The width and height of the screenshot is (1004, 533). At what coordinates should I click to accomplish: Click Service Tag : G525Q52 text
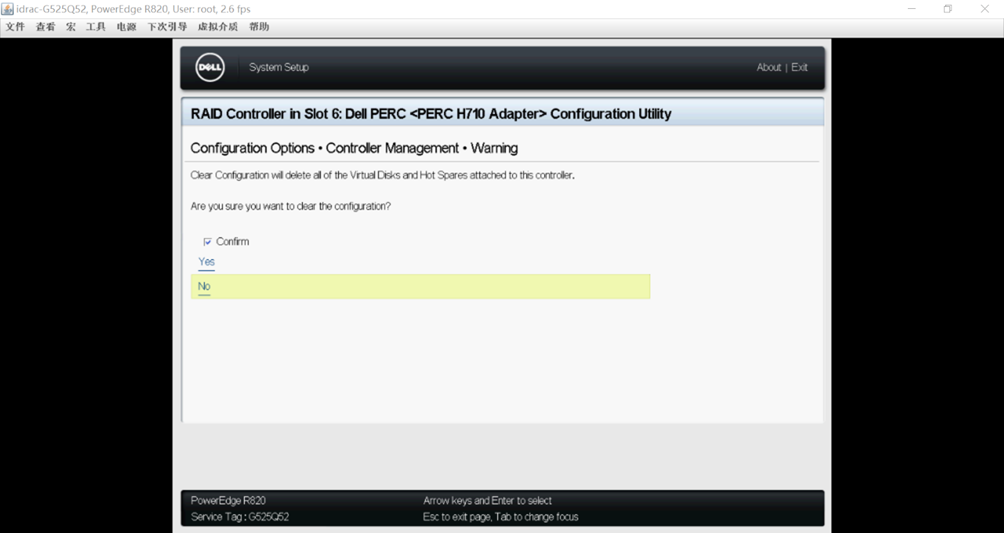point(240,516)
